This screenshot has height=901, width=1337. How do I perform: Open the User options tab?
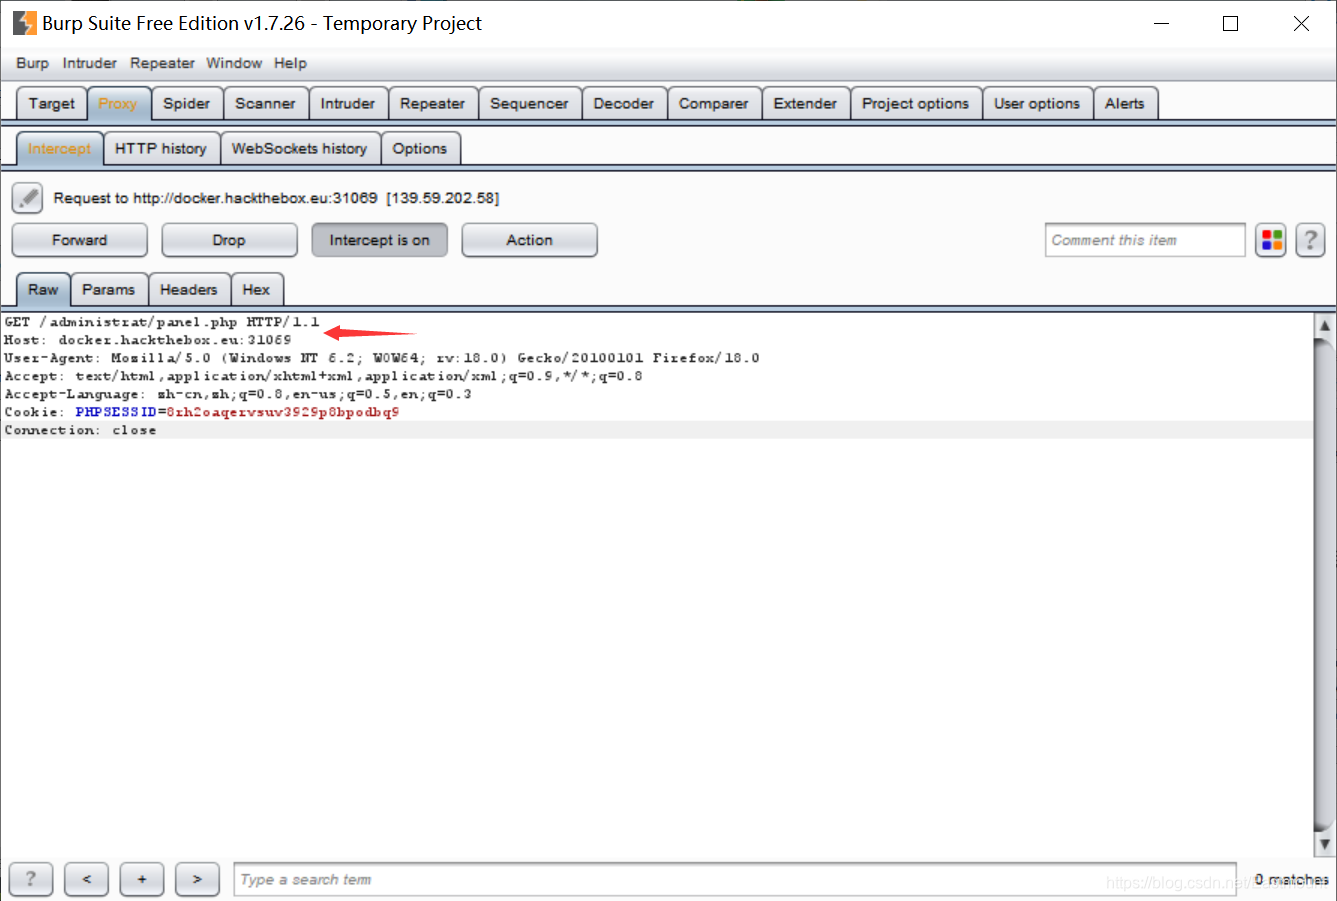pyautogui.click(x=1036, y=104)
